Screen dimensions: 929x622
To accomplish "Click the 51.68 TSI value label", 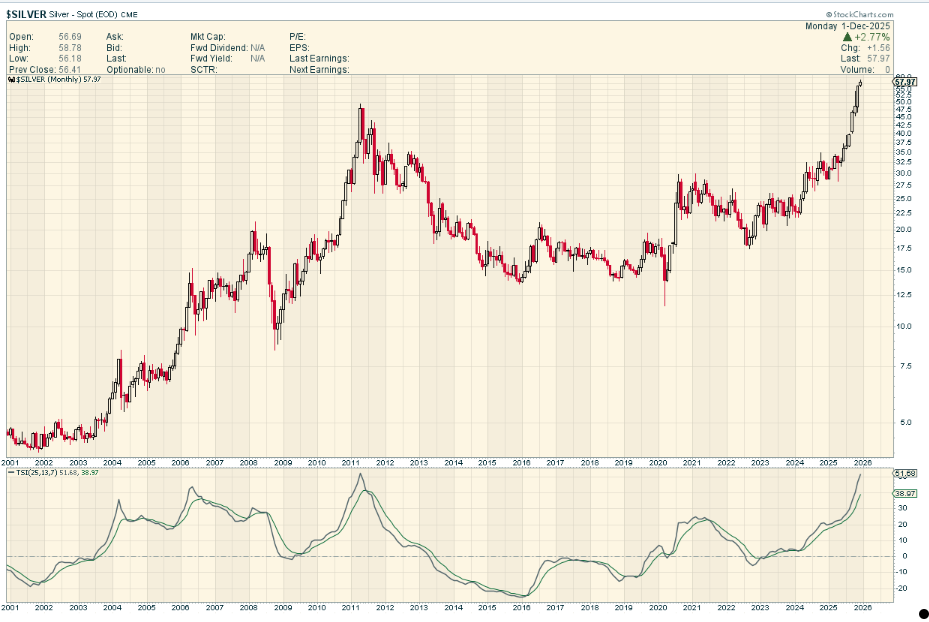I will pyautogui.click(x=905, y=474).
